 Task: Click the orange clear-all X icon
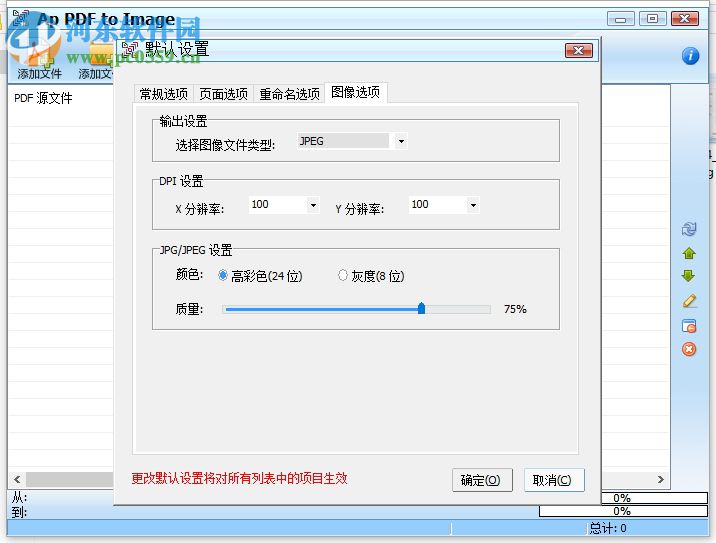[689, 349]
